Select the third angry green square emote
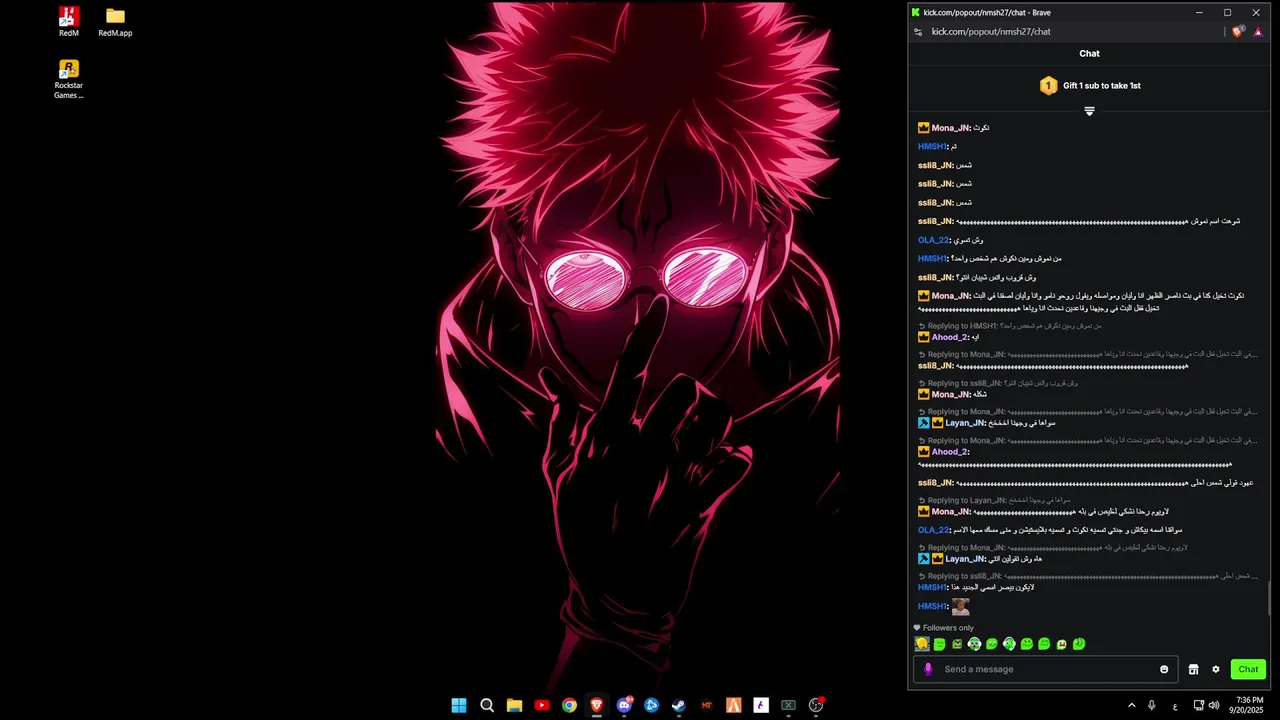Screen dimensions: 1280x720 [957, 644]
